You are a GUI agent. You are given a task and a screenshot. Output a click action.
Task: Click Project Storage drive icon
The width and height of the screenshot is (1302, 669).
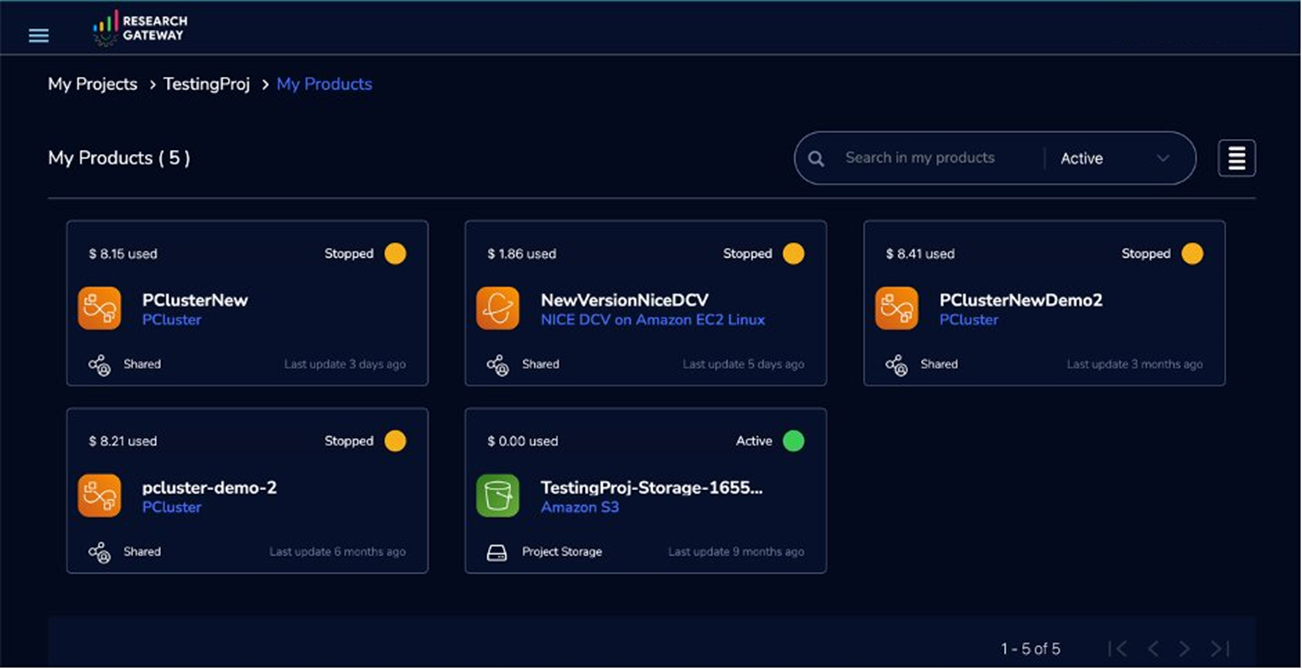click(x=497, y=552)
